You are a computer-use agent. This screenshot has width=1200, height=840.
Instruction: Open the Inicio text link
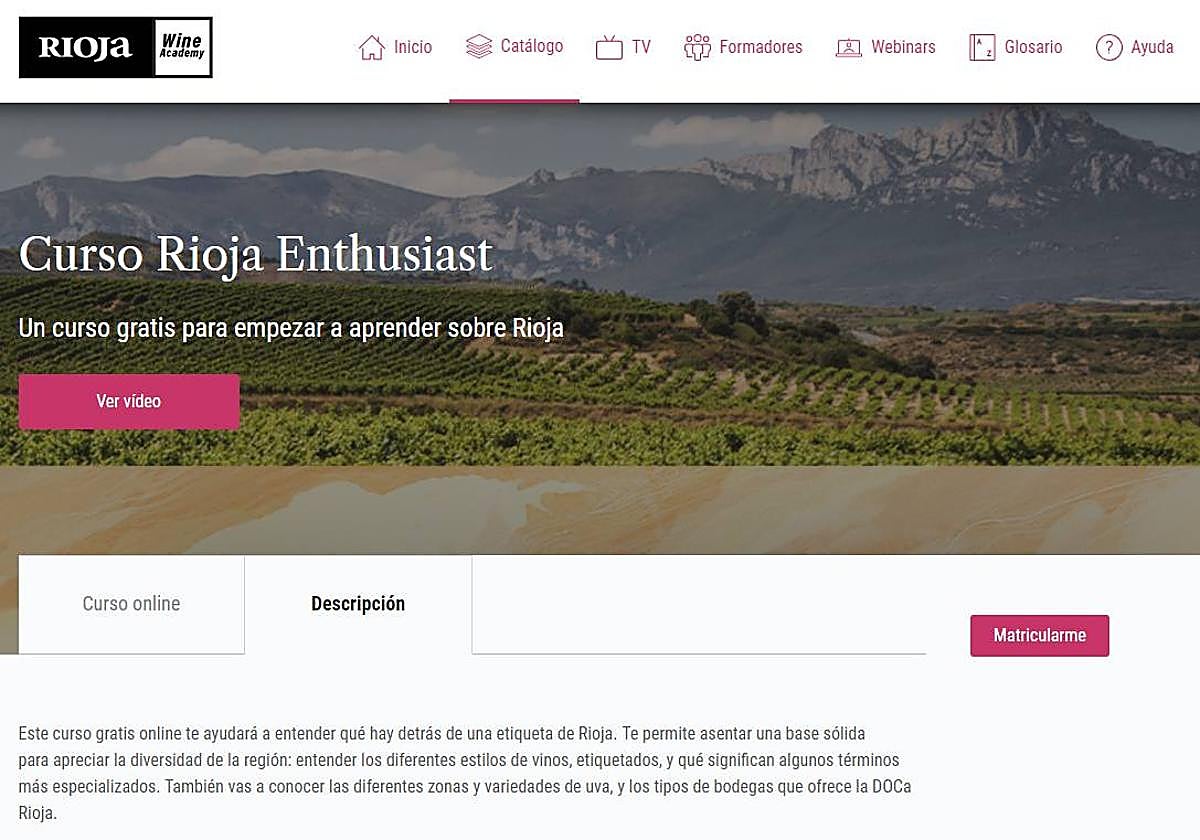[413, 47]
